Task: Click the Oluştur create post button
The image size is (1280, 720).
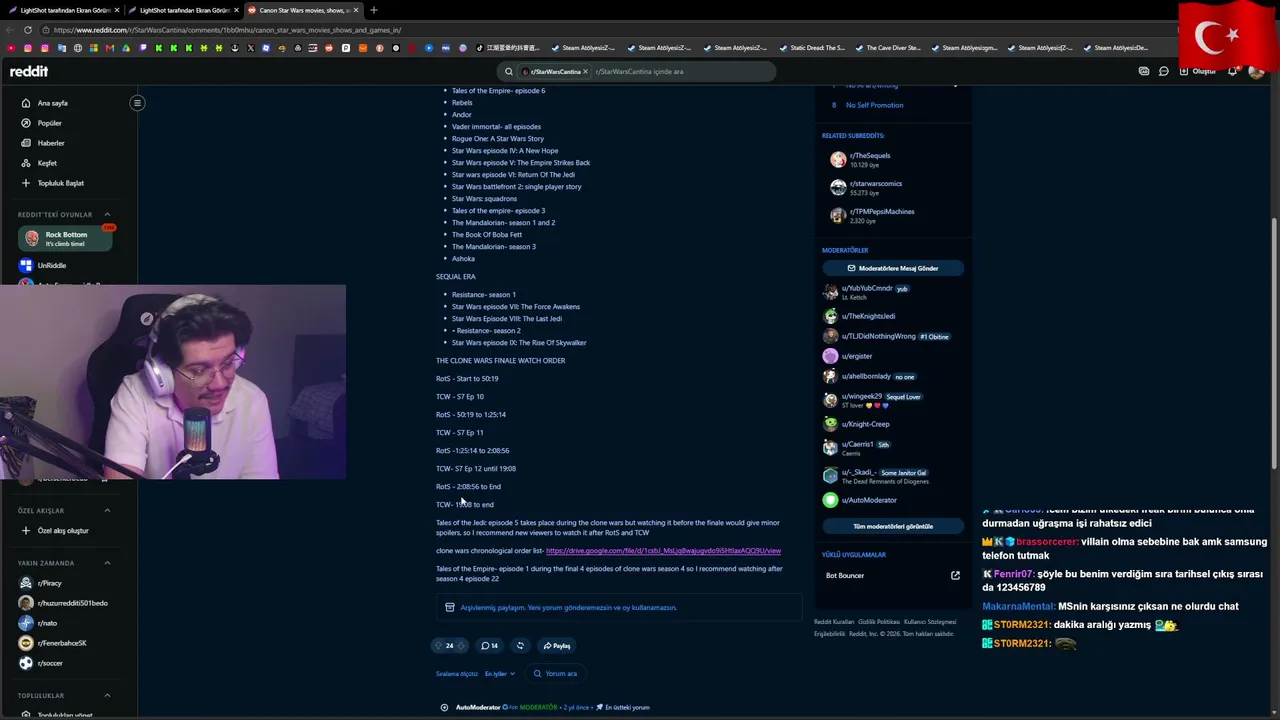Action: pos(1198,72)
